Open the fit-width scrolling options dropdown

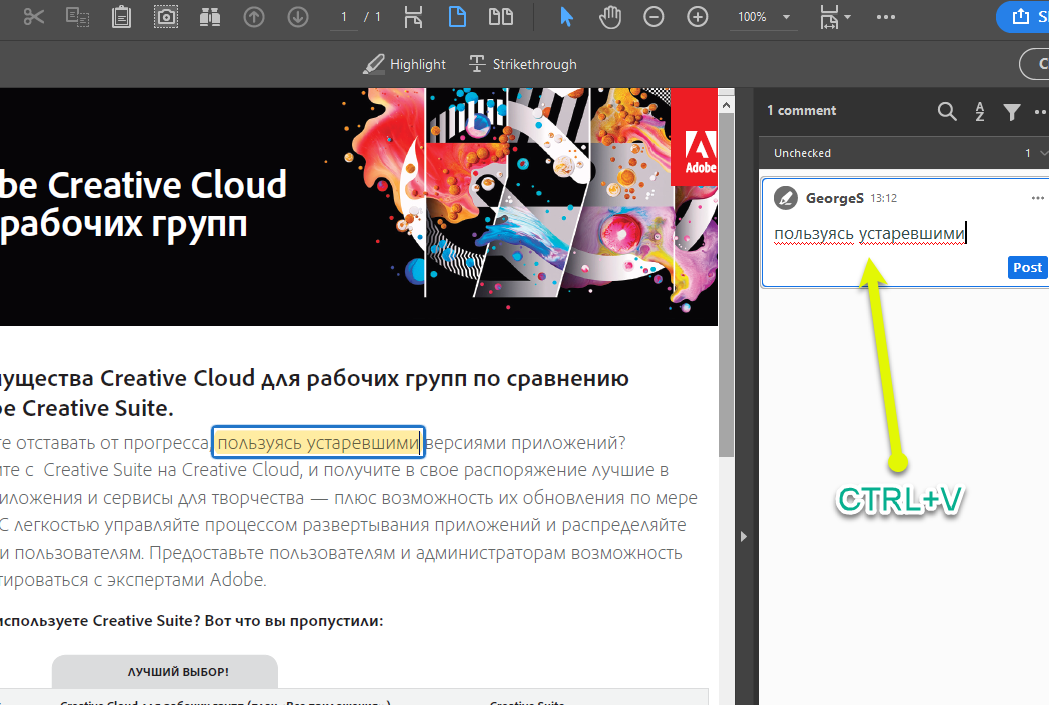click(x=835, y=17)
